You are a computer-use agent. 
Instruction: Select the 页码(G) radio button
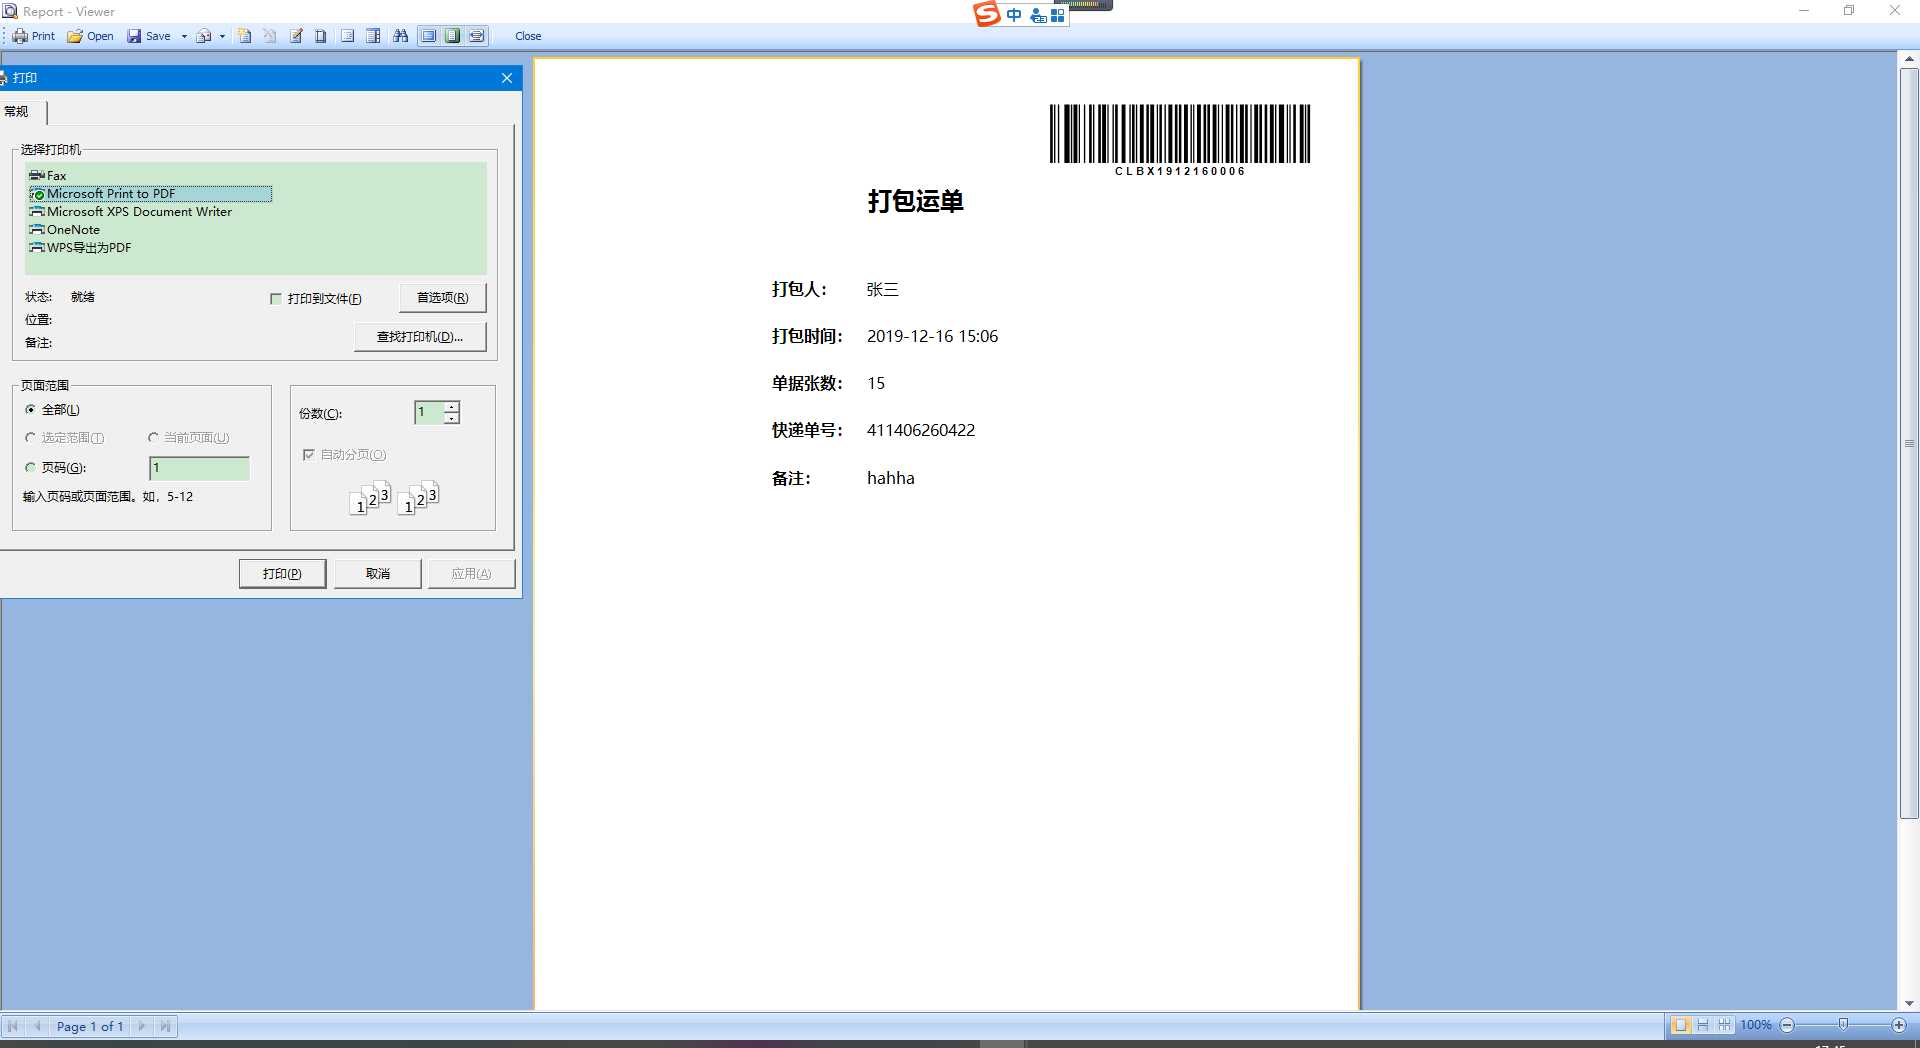(30, 467)
